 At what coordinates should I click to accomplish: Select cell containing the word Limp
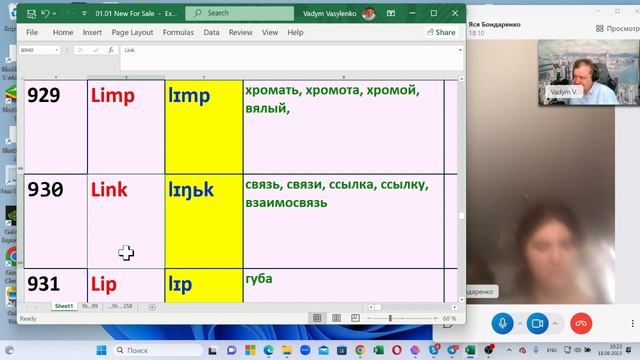pos(126,127)
